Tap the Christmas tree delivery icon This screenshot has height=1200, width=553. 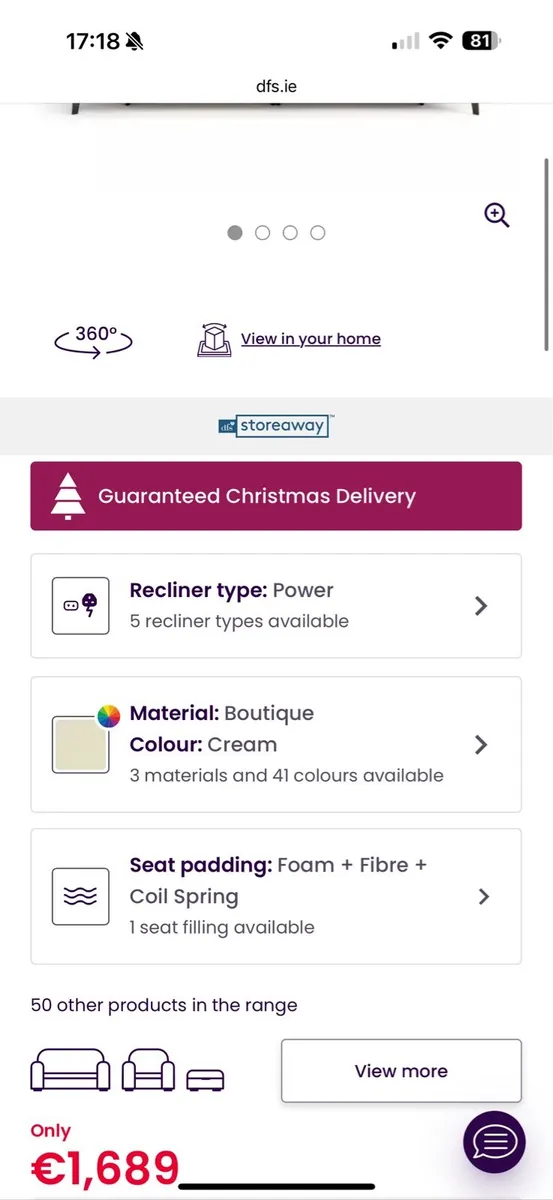[67, 495]
